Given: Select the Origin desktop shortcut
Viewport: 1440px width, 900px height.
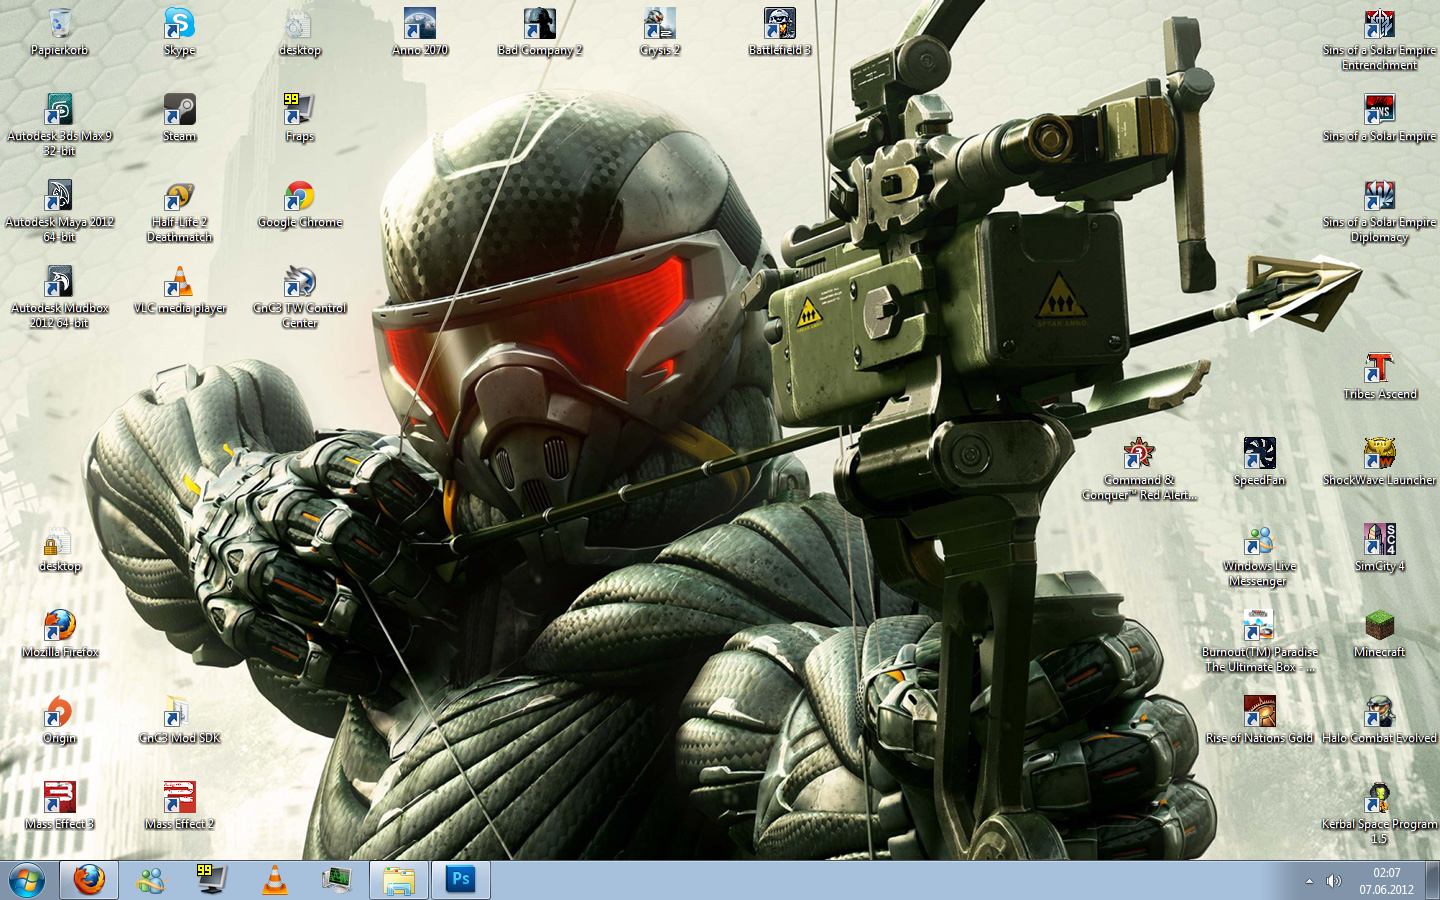Looking at the screenshot, I should pyautogui.click(x=59, y=720).
